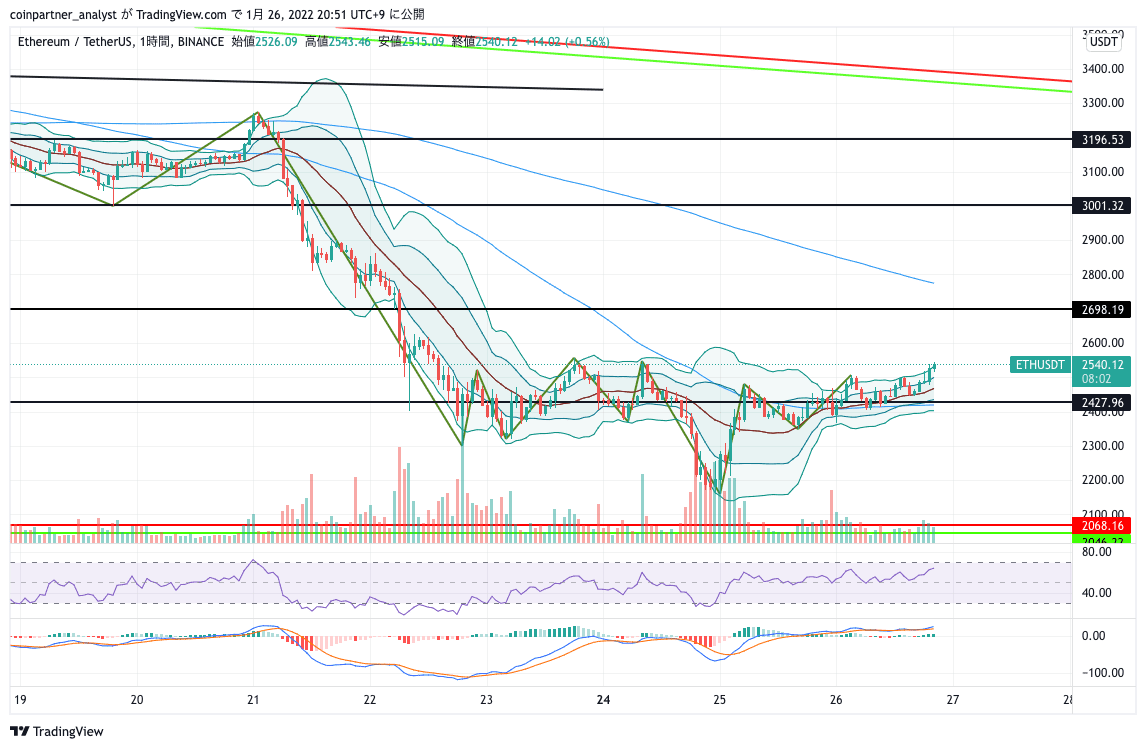
Task: Click the low value 2515.09
Action: point(422,42)
